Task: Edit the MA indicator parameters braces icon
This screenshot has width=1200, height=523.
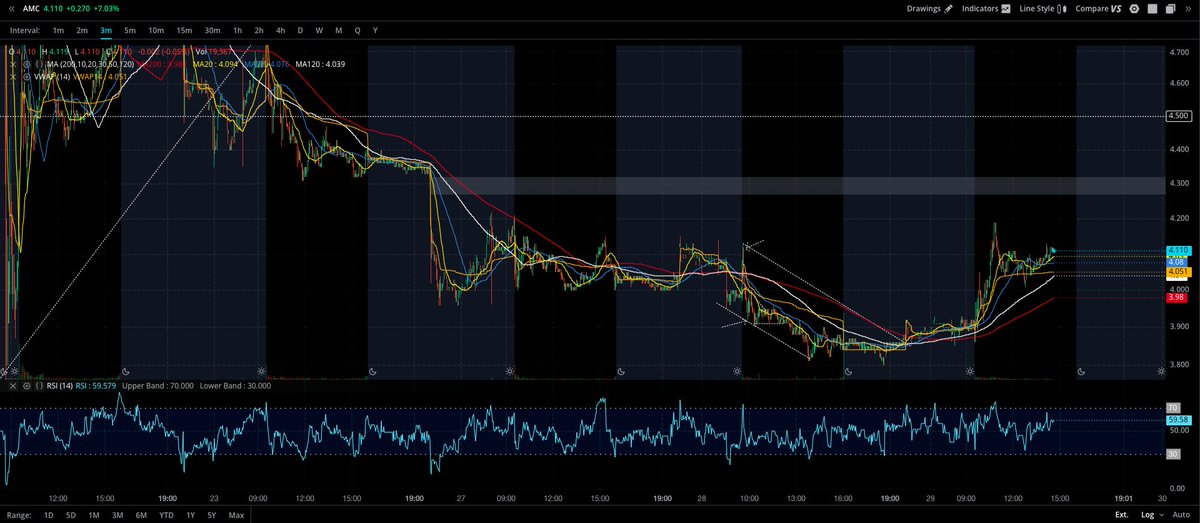Action: click(x=39, y=64)
